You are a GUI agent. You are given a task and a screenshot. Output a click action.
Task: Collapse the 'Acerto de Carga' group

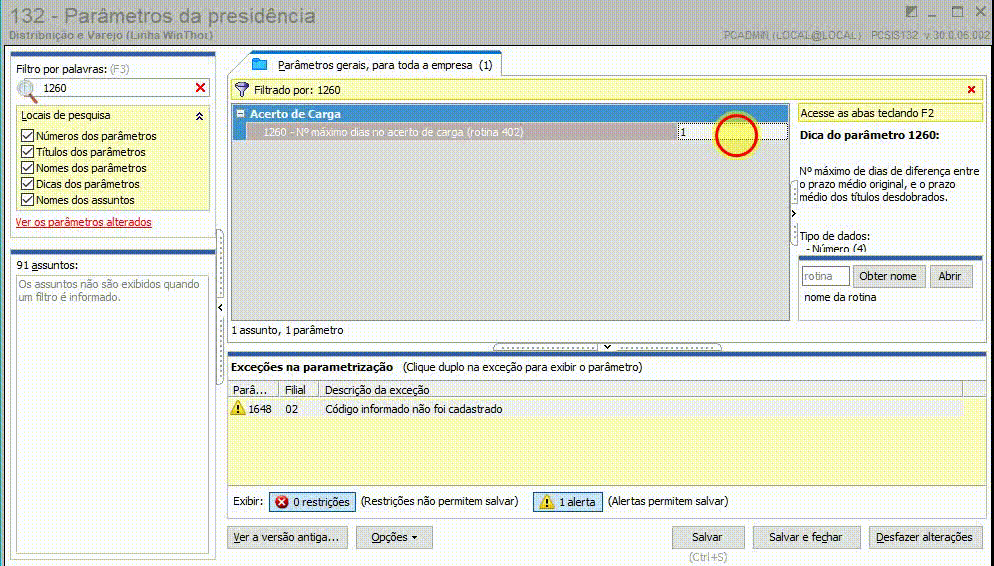[240, 113]
